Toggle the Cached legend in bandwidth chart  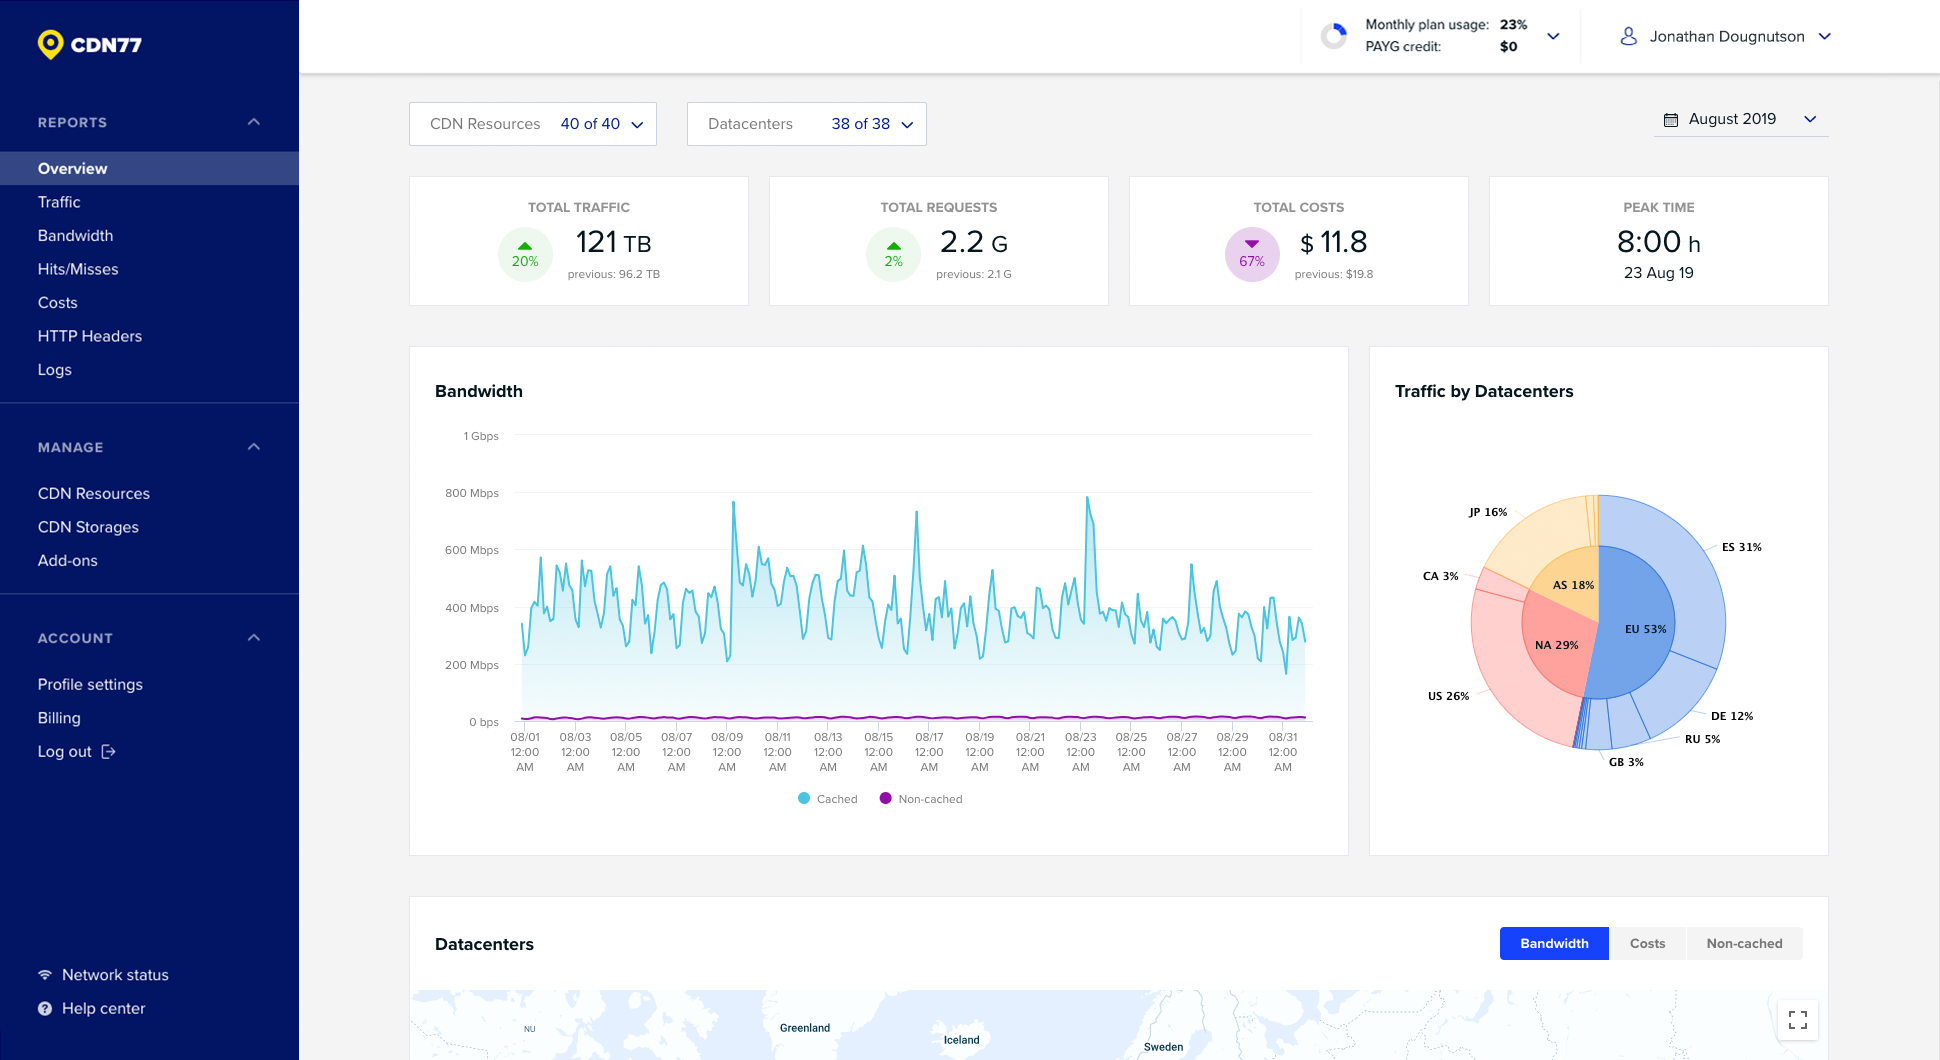click(828, 798)
